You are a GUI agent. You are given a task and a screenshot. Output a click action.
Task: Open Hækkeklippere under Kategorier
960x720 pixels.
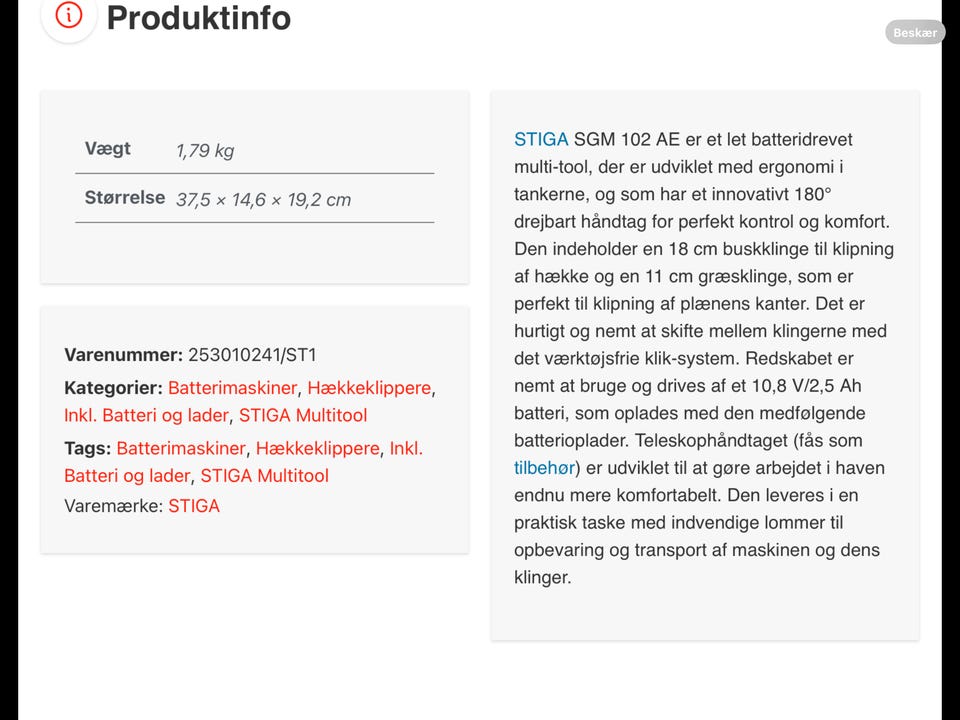(369, 388)
